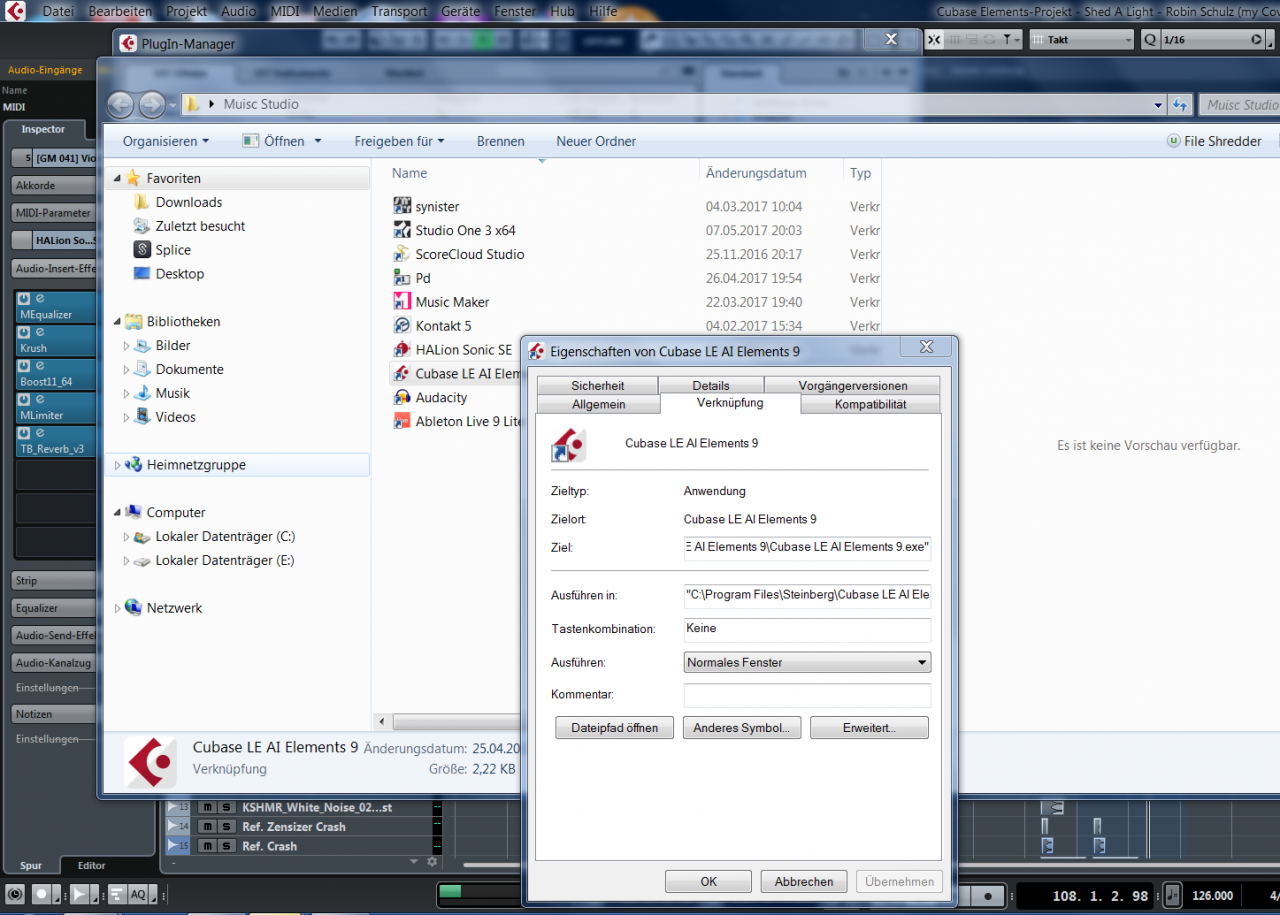The image size is (1280, 915).
Task: Open MEqualizer edit 'e' button
Action: click(40, 299)
